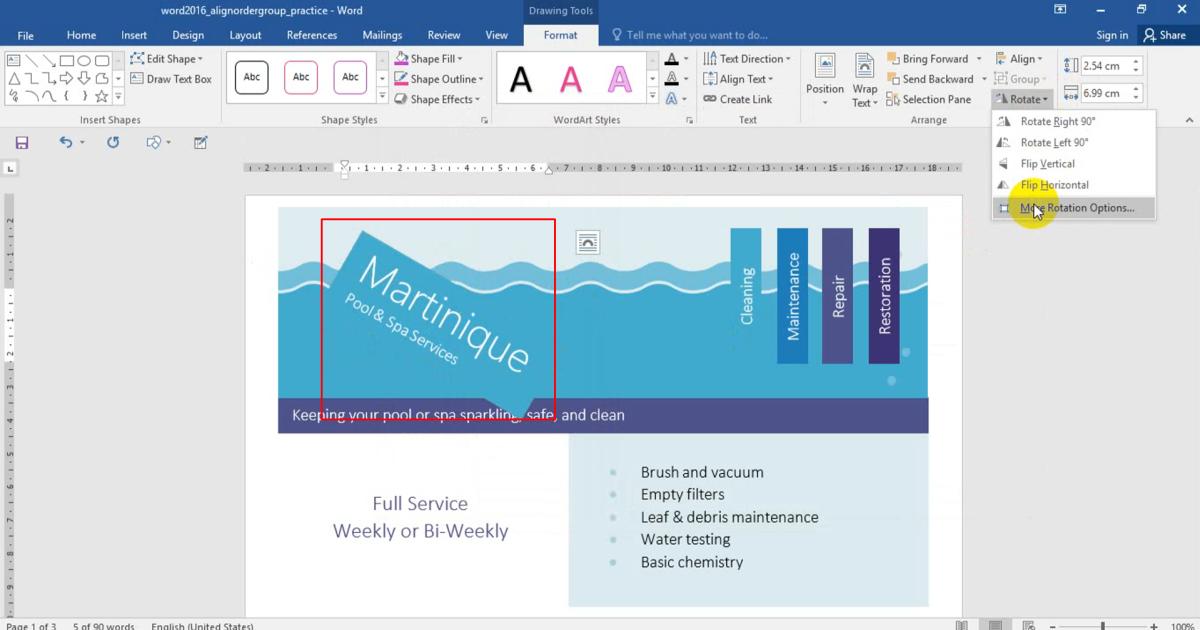The height and width of the screenshot is (630, 1200).
Task: Open More Rotation Options
Action: 1074,208
